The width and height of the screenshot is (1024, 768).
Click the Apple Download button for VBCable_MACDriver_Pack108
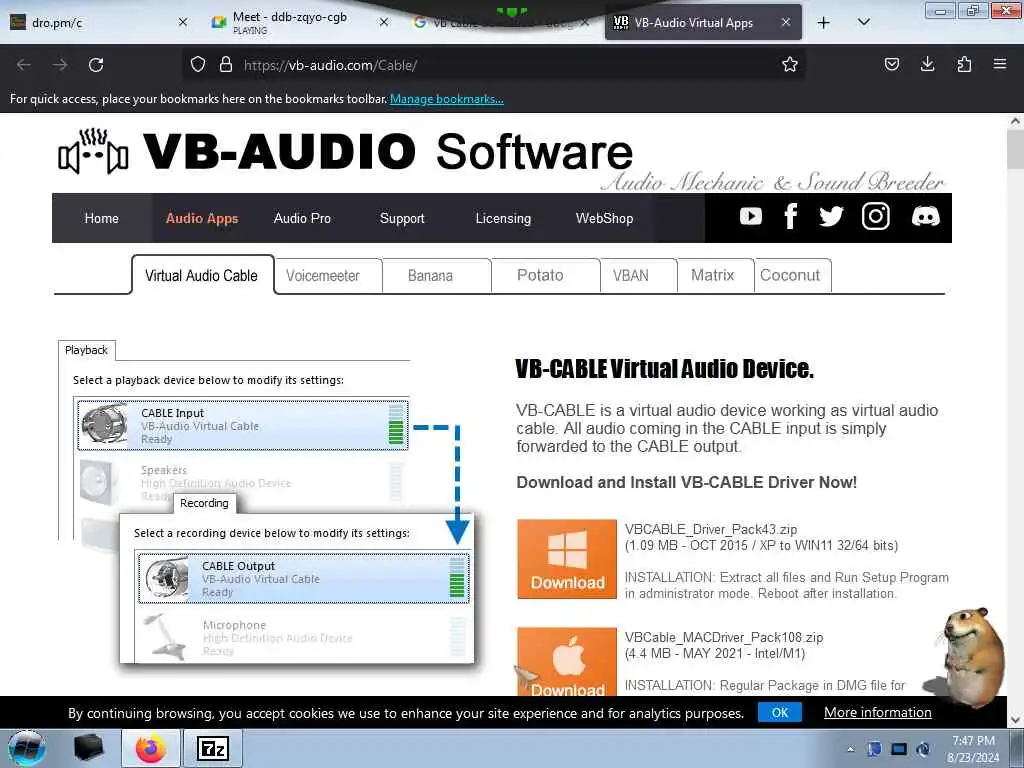pyautogui.click(x=567, y=661)
